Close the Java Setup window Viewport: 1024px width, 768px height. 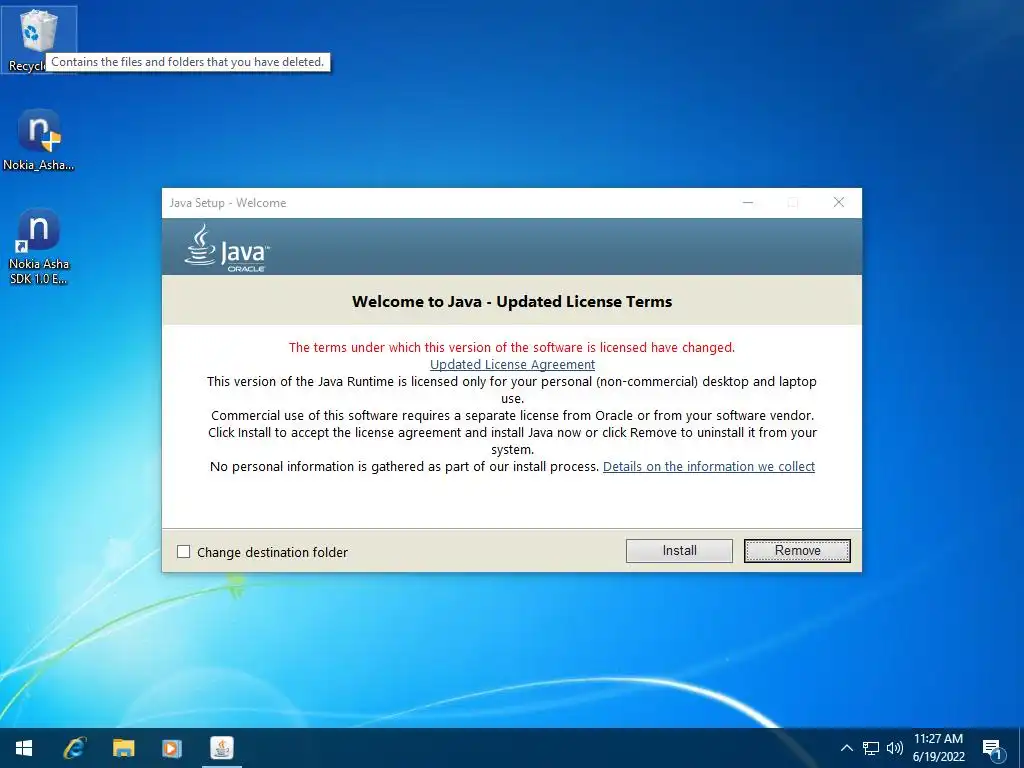(839, 202)
